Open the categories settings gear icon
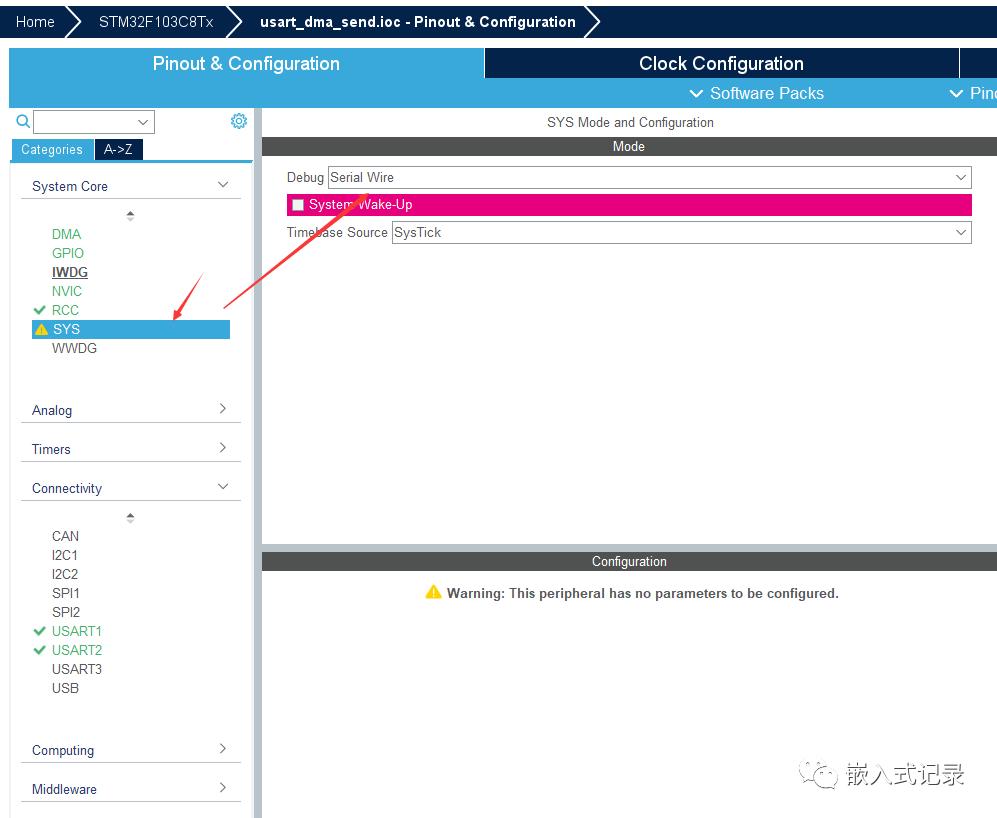Image resolution: width=997 pixels, height=818 pixels. click(238, 121)
